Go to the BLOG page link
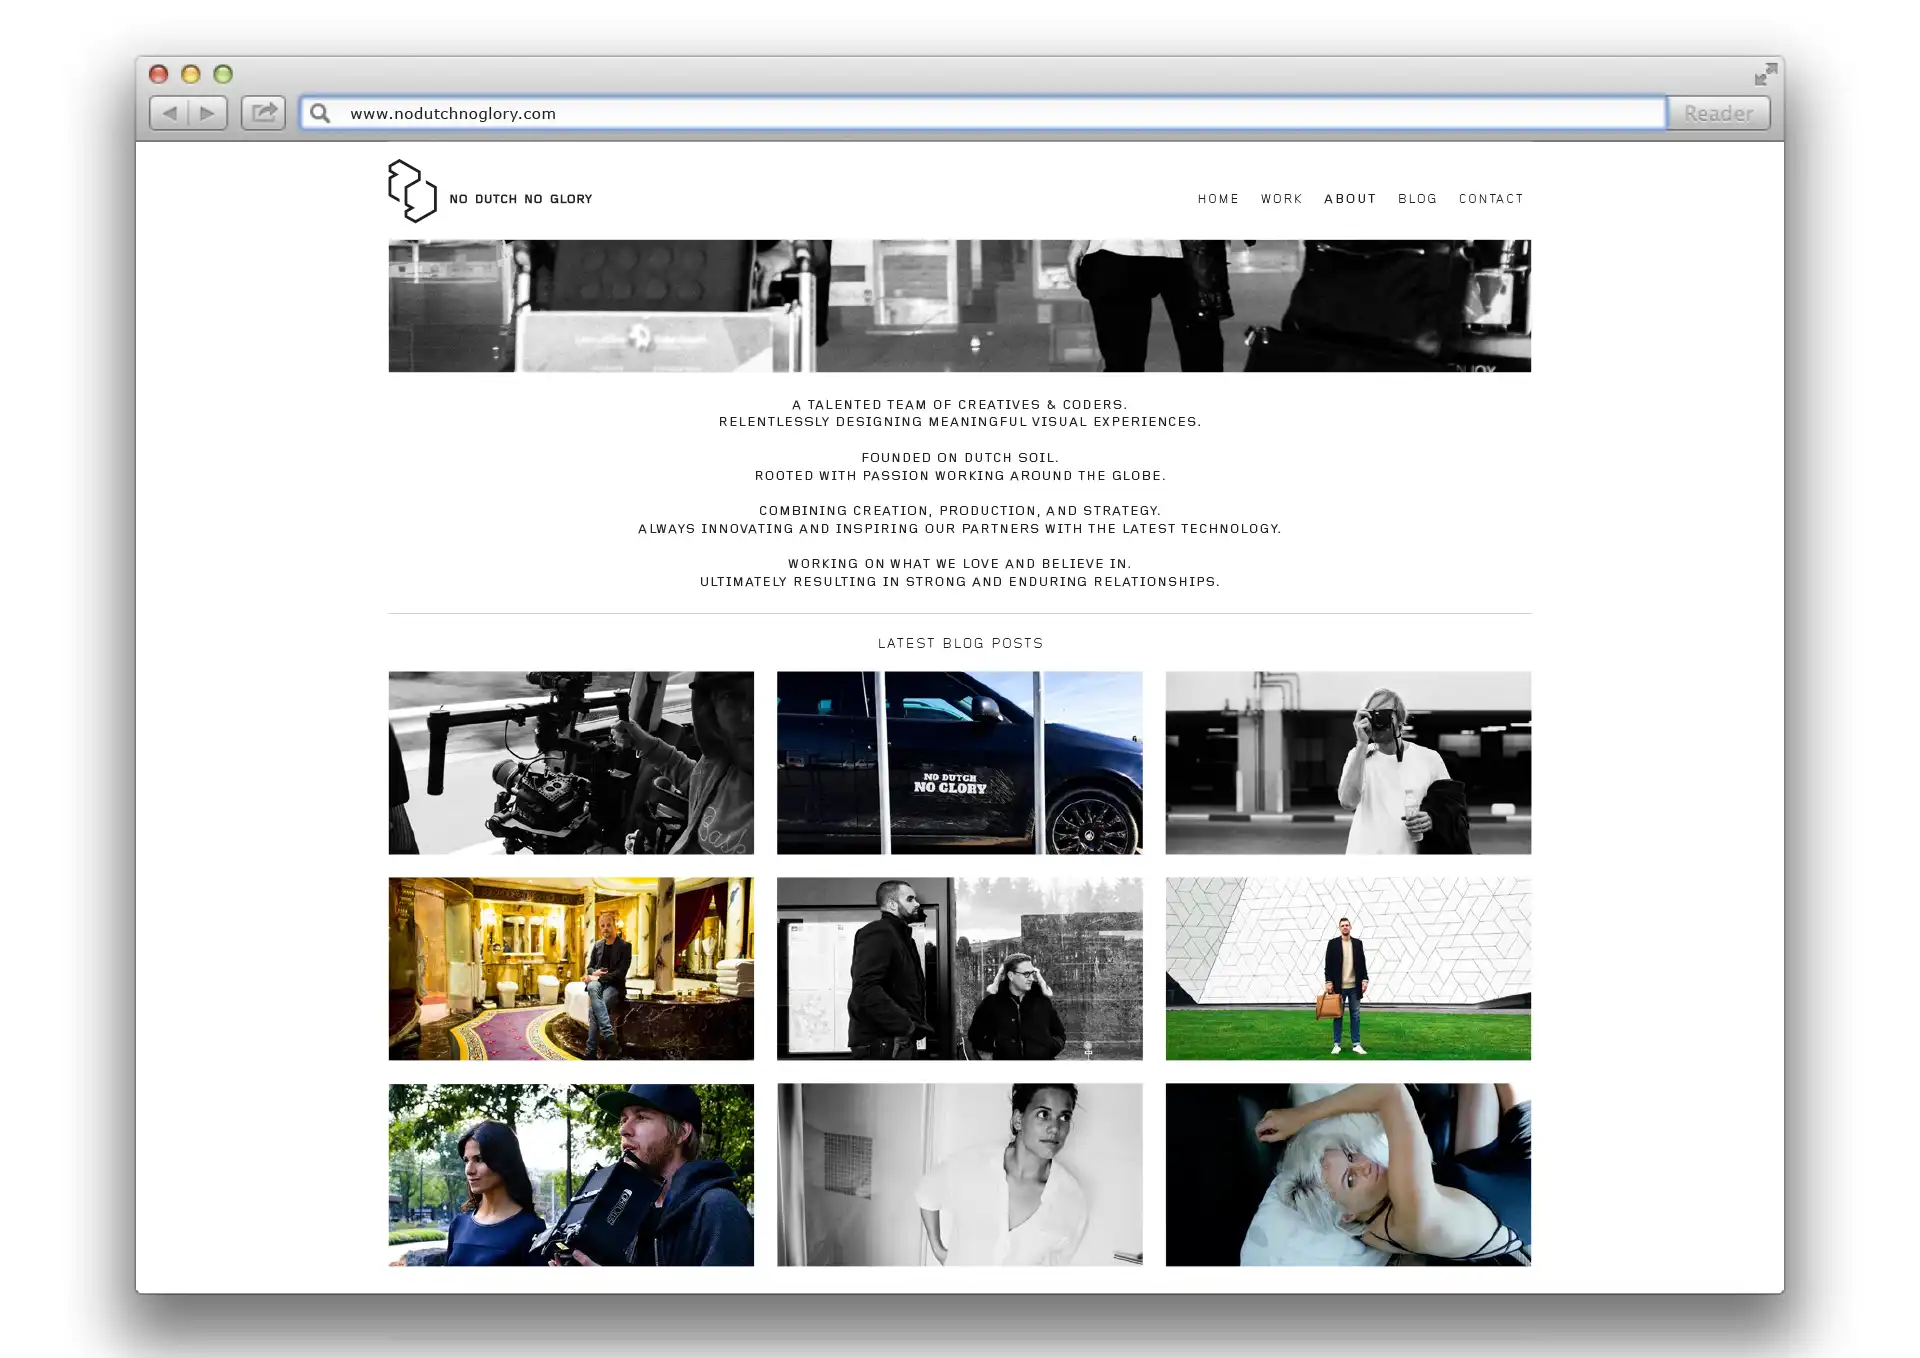Viewport: 1920px width, 1358px height. point(1417,199)
